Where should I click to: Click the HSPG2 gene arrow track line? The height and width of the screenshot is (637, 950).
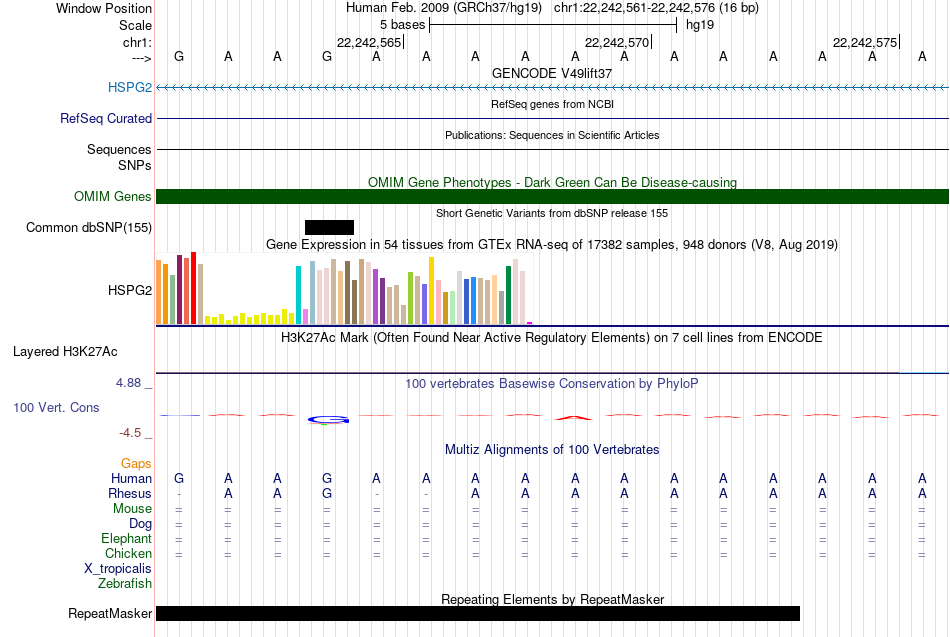pyautogui.click(x=552, y=87)
